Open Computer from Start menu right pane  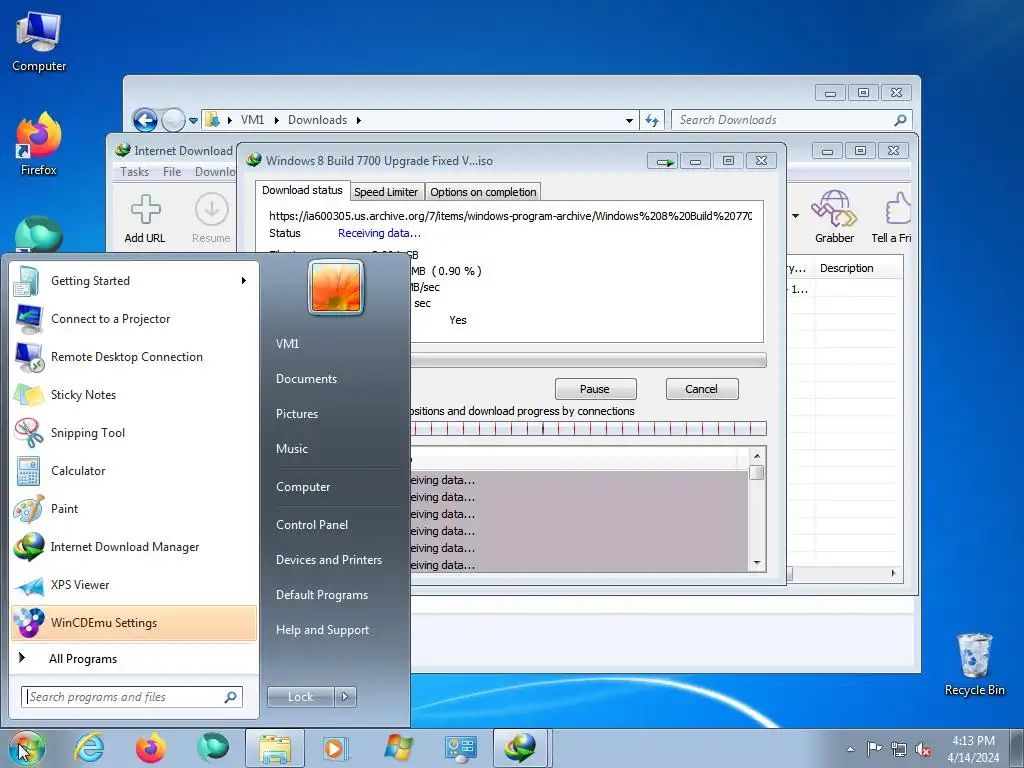pos(303,487)
